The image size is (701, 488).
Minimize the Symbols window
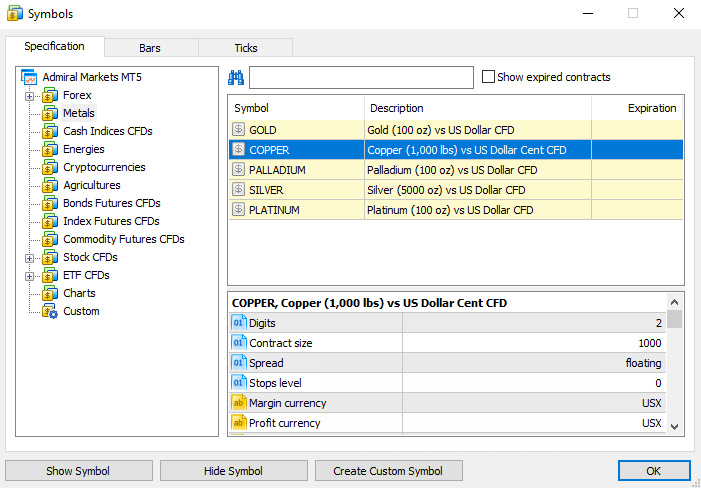[588, 13]
